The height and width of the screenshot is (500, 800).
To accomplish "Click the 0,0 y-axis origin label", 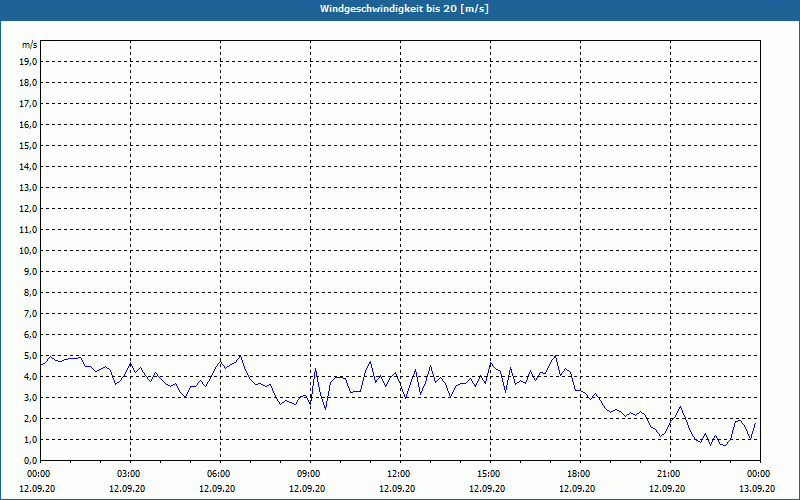I will tap(31, 460).
